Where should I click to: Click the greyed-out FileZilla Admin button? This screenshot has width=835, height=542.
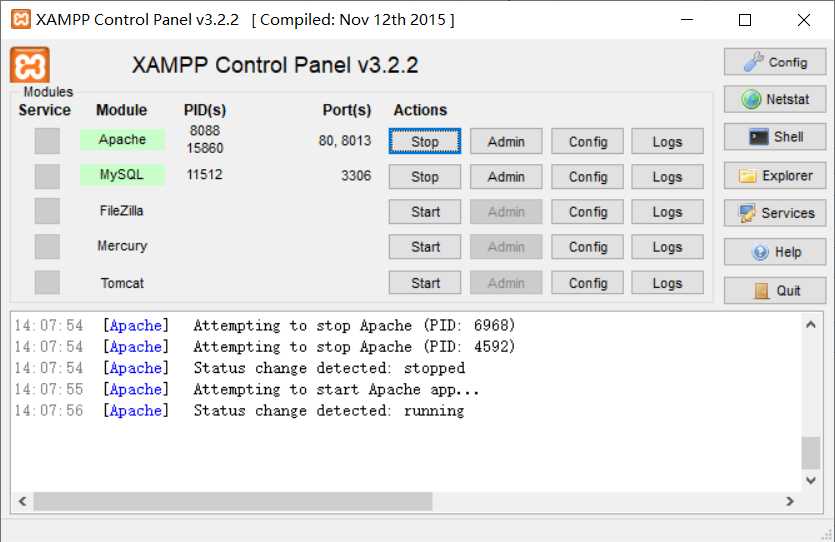506,211
